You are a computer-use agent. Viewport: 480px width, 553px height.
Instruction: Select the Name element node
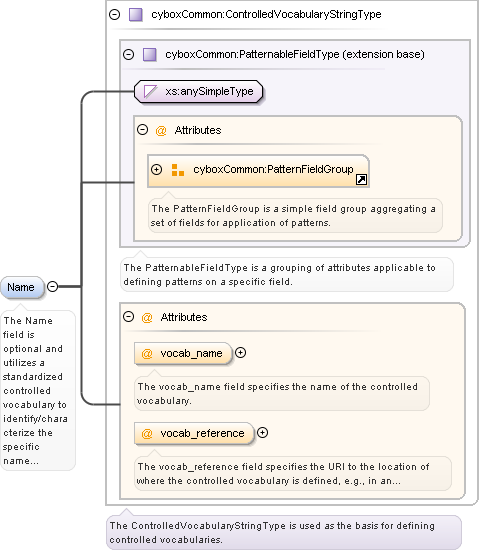click(x=22, y=287)
